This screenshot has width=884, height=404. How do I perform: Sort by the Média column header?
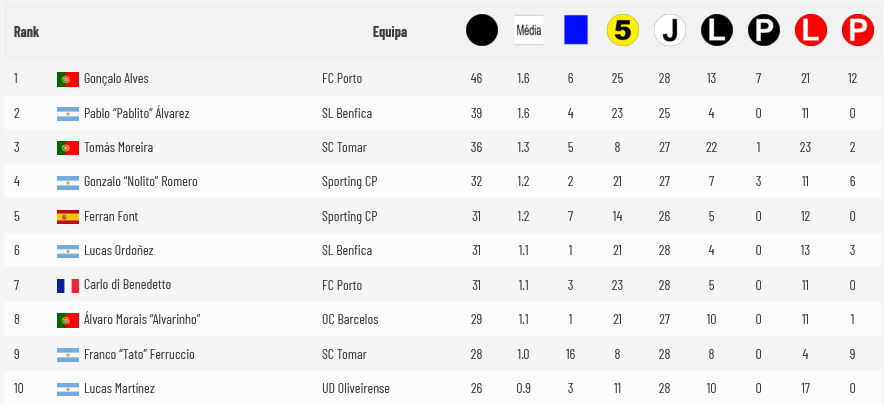[x=528, y=31]
